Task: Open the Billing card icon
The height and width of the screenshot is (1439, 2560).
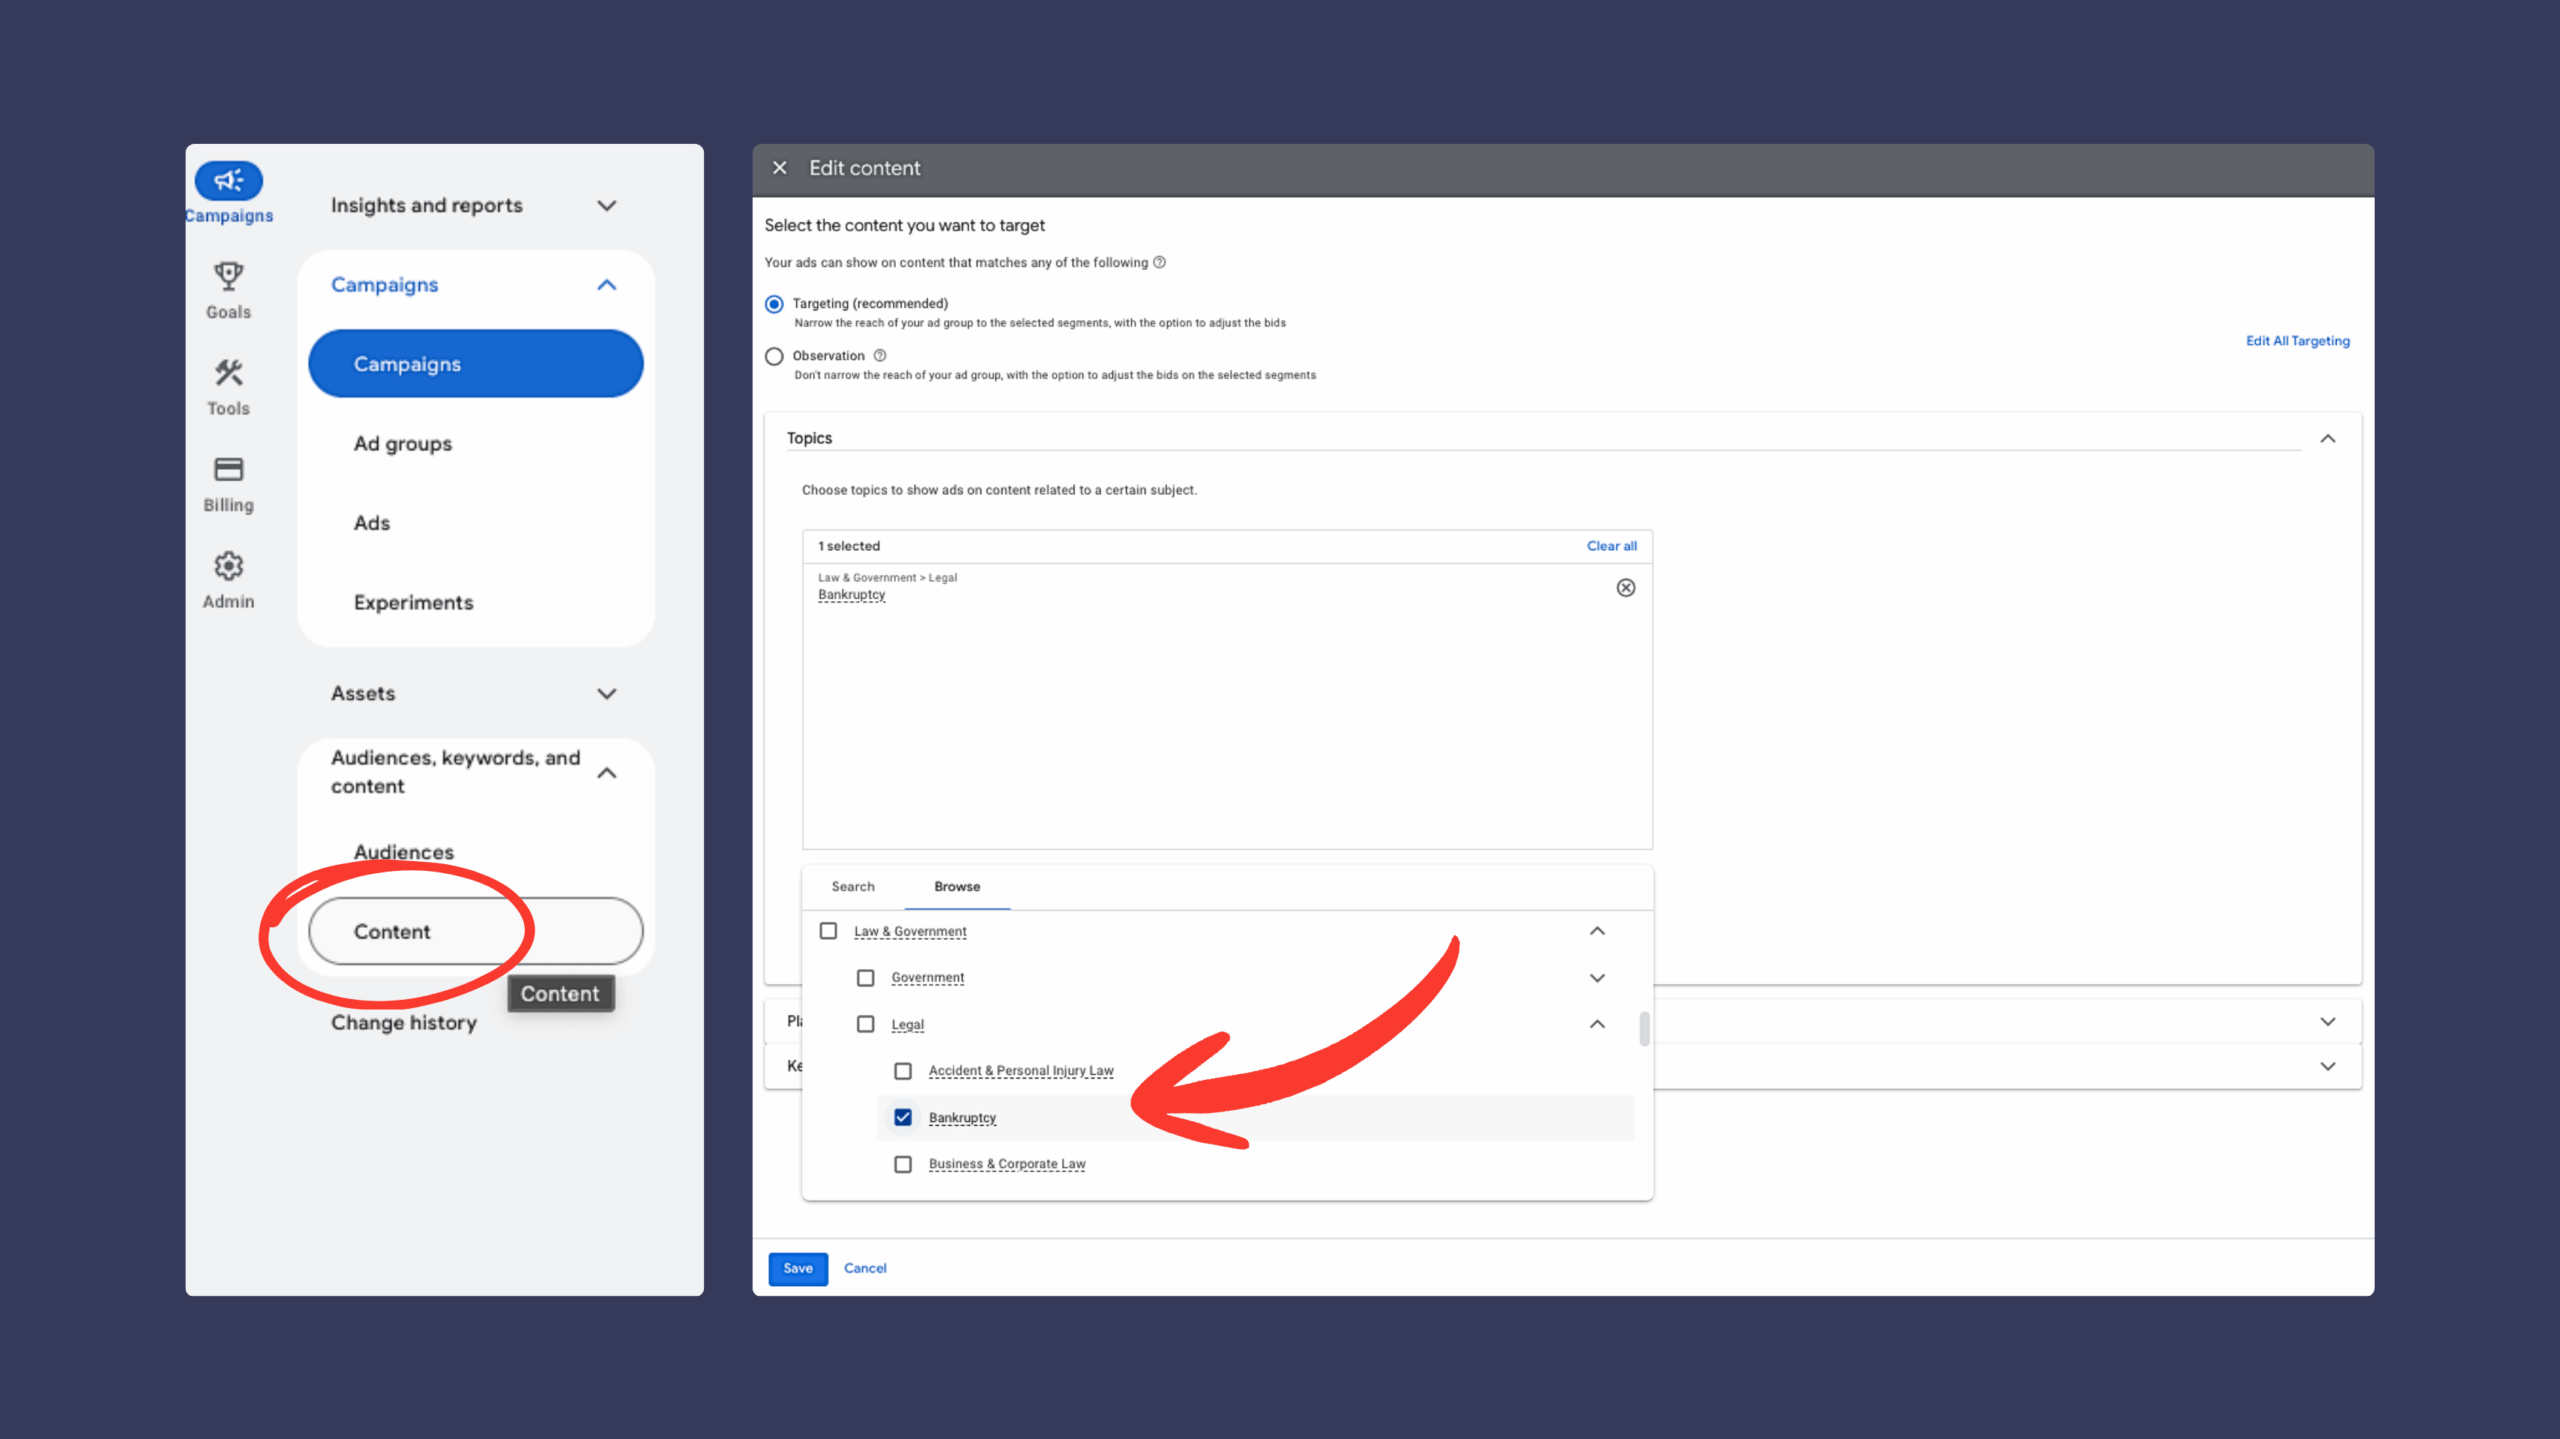Action: (228, 470)
